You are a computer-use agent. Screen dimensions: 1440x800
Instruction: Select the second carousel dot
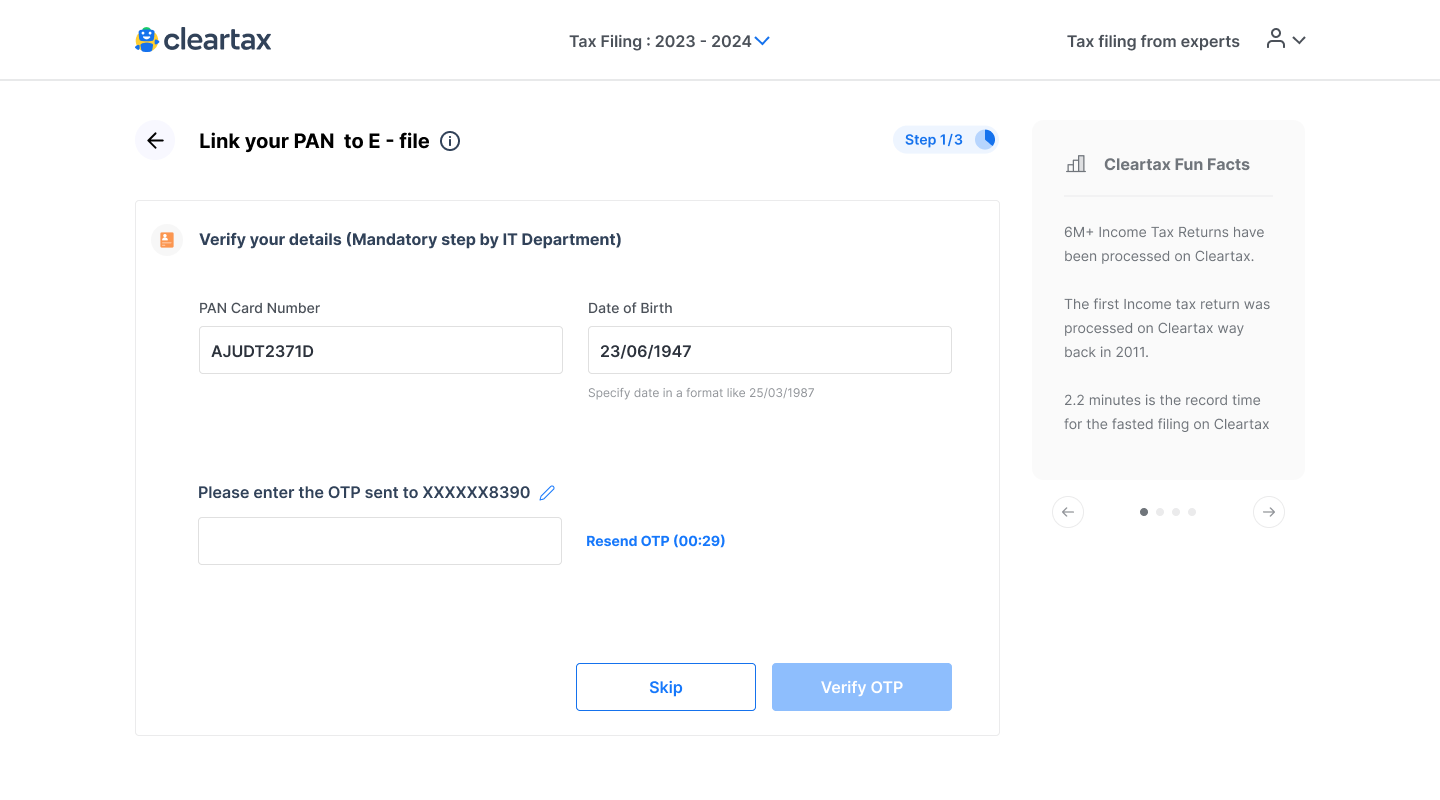click(1160, 512)
